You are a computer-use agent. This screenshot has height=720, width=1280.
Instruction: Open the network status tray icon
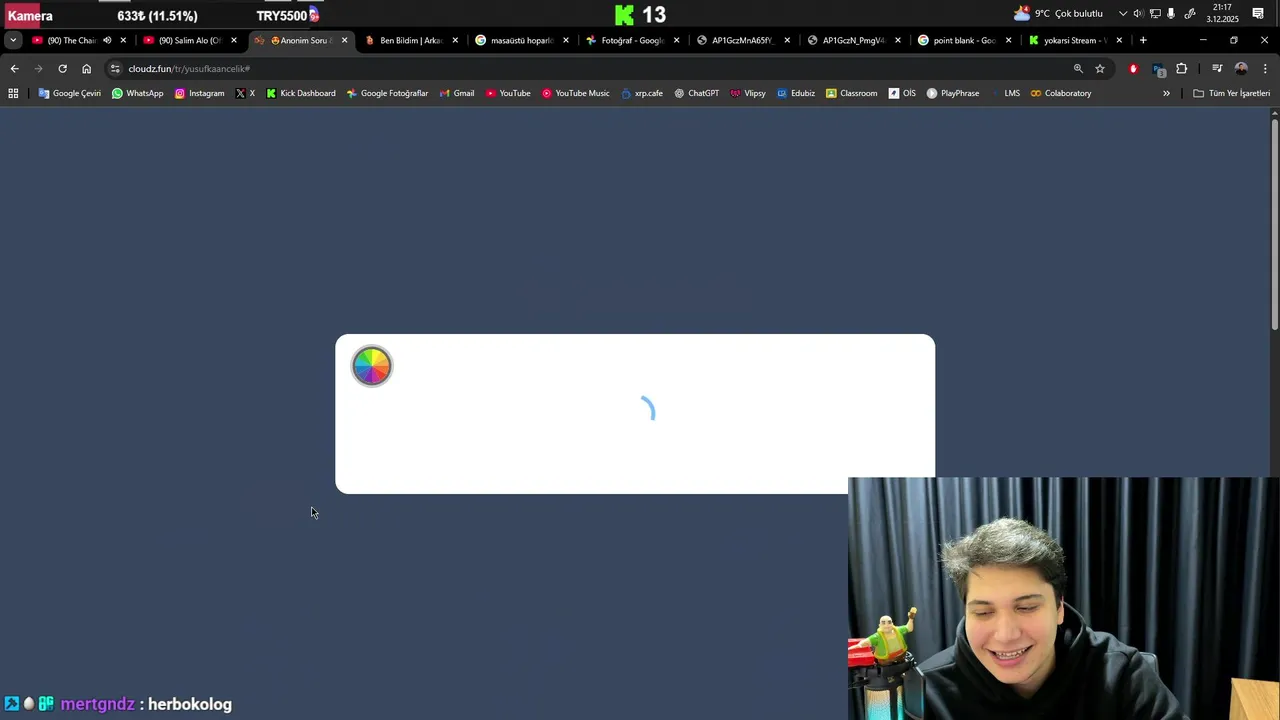[x=1155, y=13]
